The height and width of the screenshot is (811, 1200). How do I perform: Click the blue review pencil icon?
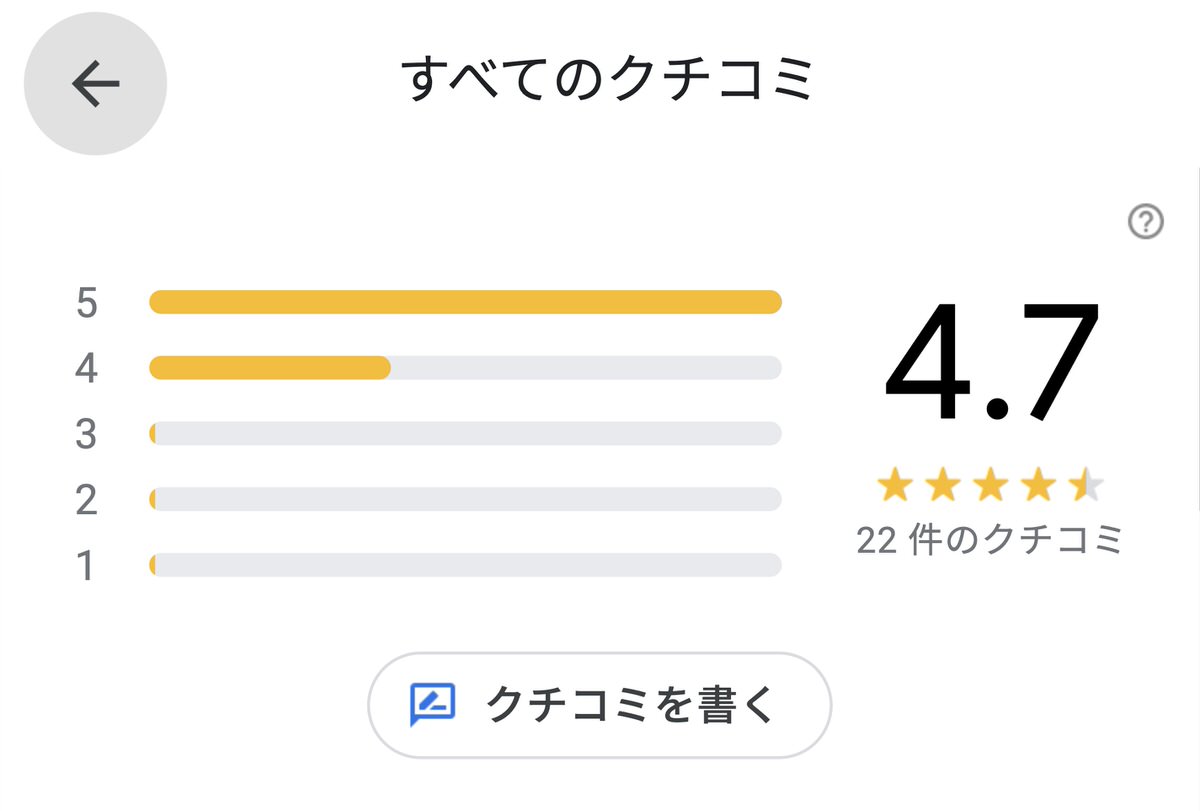click(433, 706)
